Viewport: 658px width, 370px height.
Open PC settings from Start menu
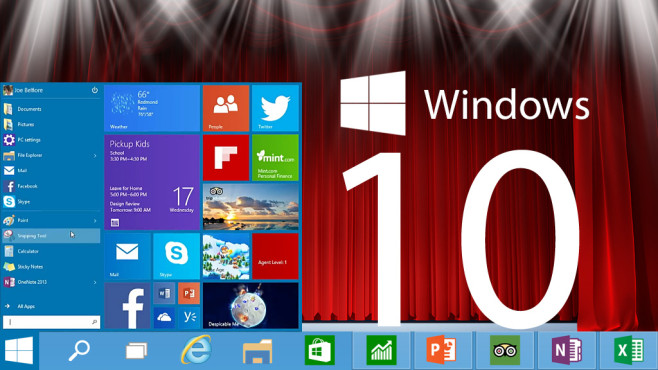[x=51, y=140]
